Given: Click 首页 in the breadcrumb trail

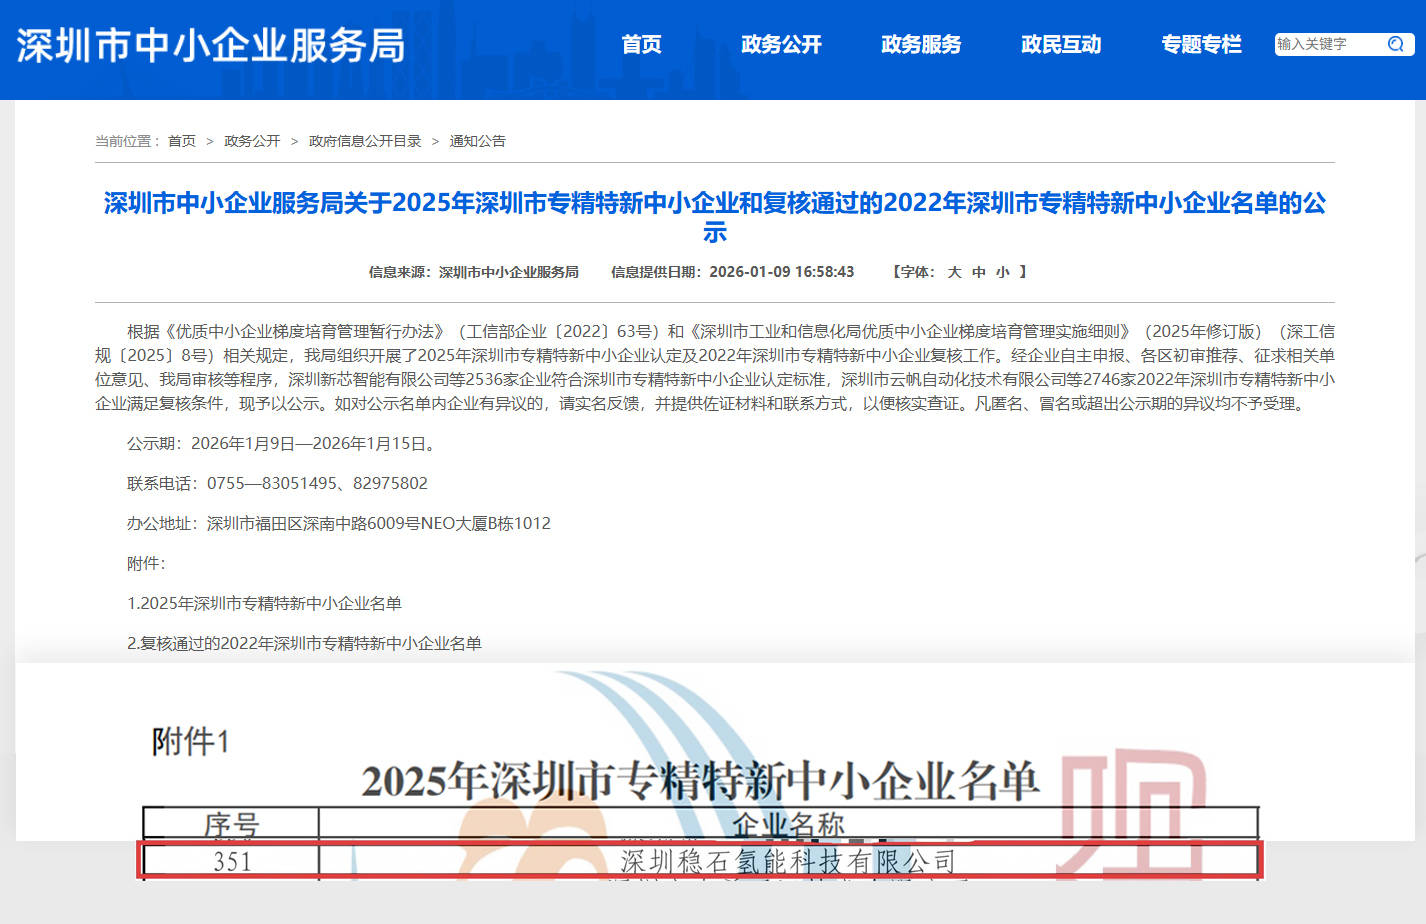Looking at the screenshot, I should point(182,141).
